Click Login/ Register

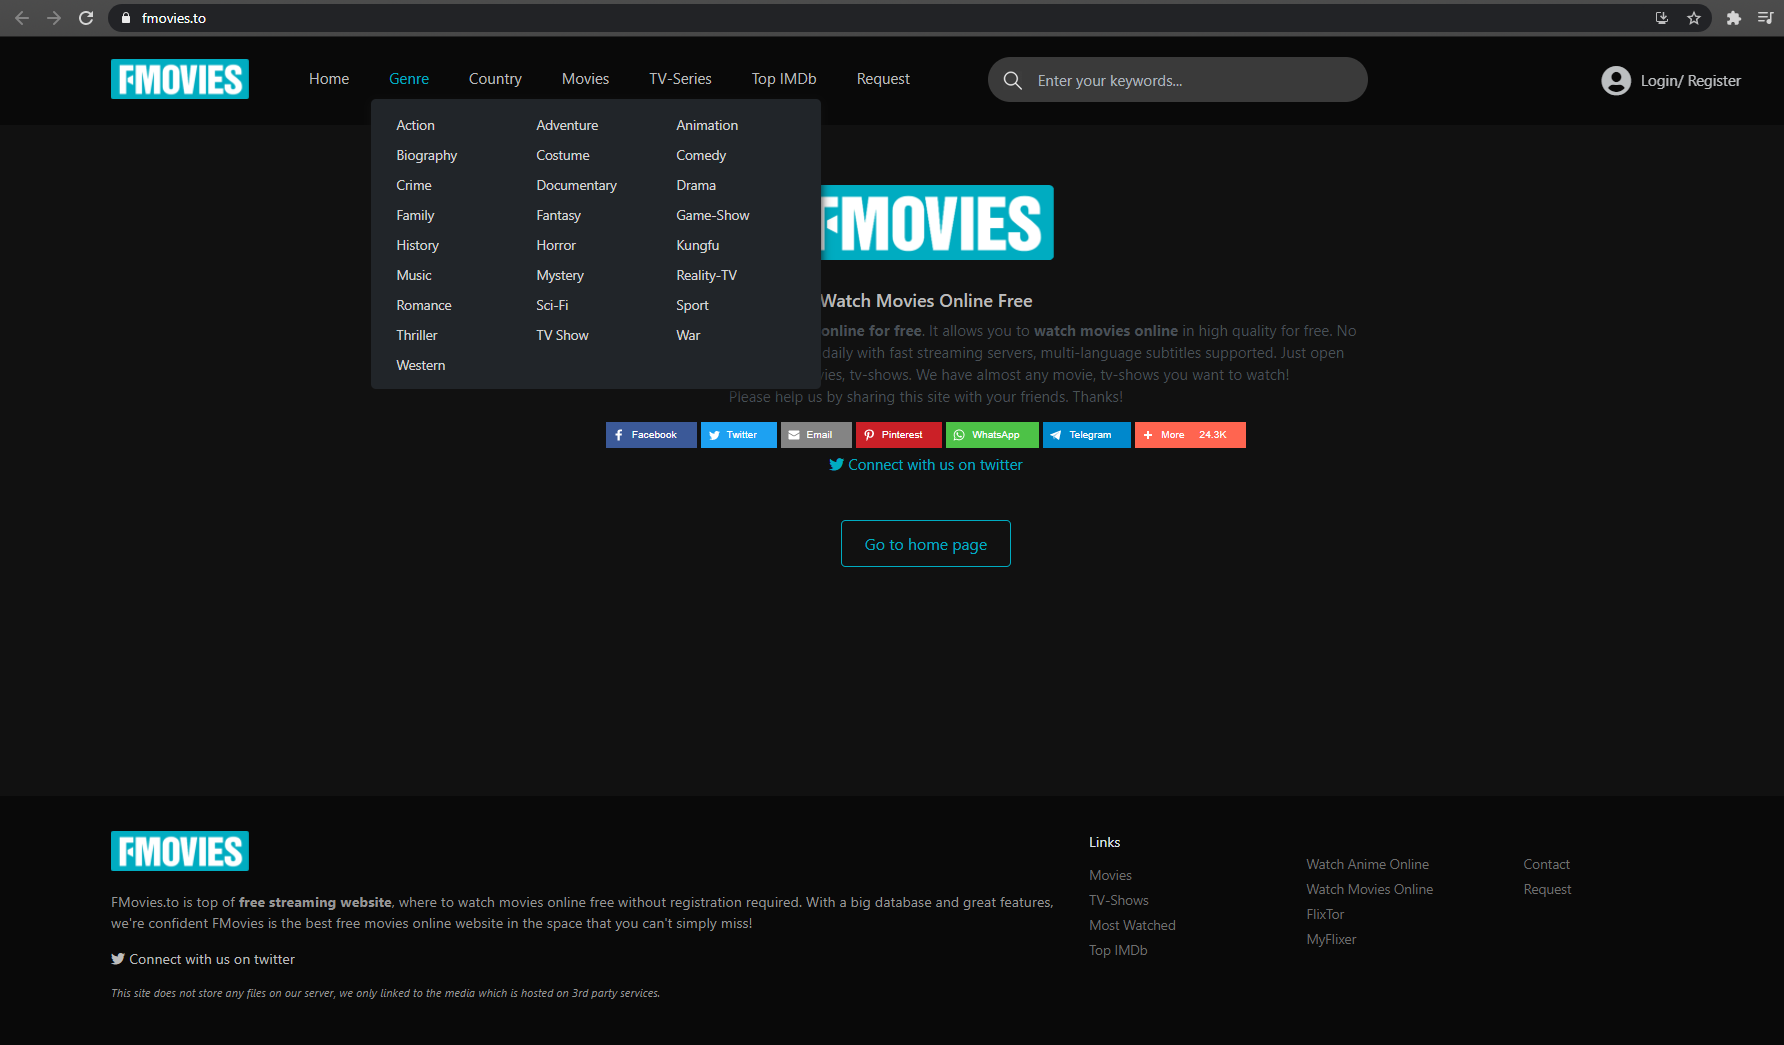1690,81
